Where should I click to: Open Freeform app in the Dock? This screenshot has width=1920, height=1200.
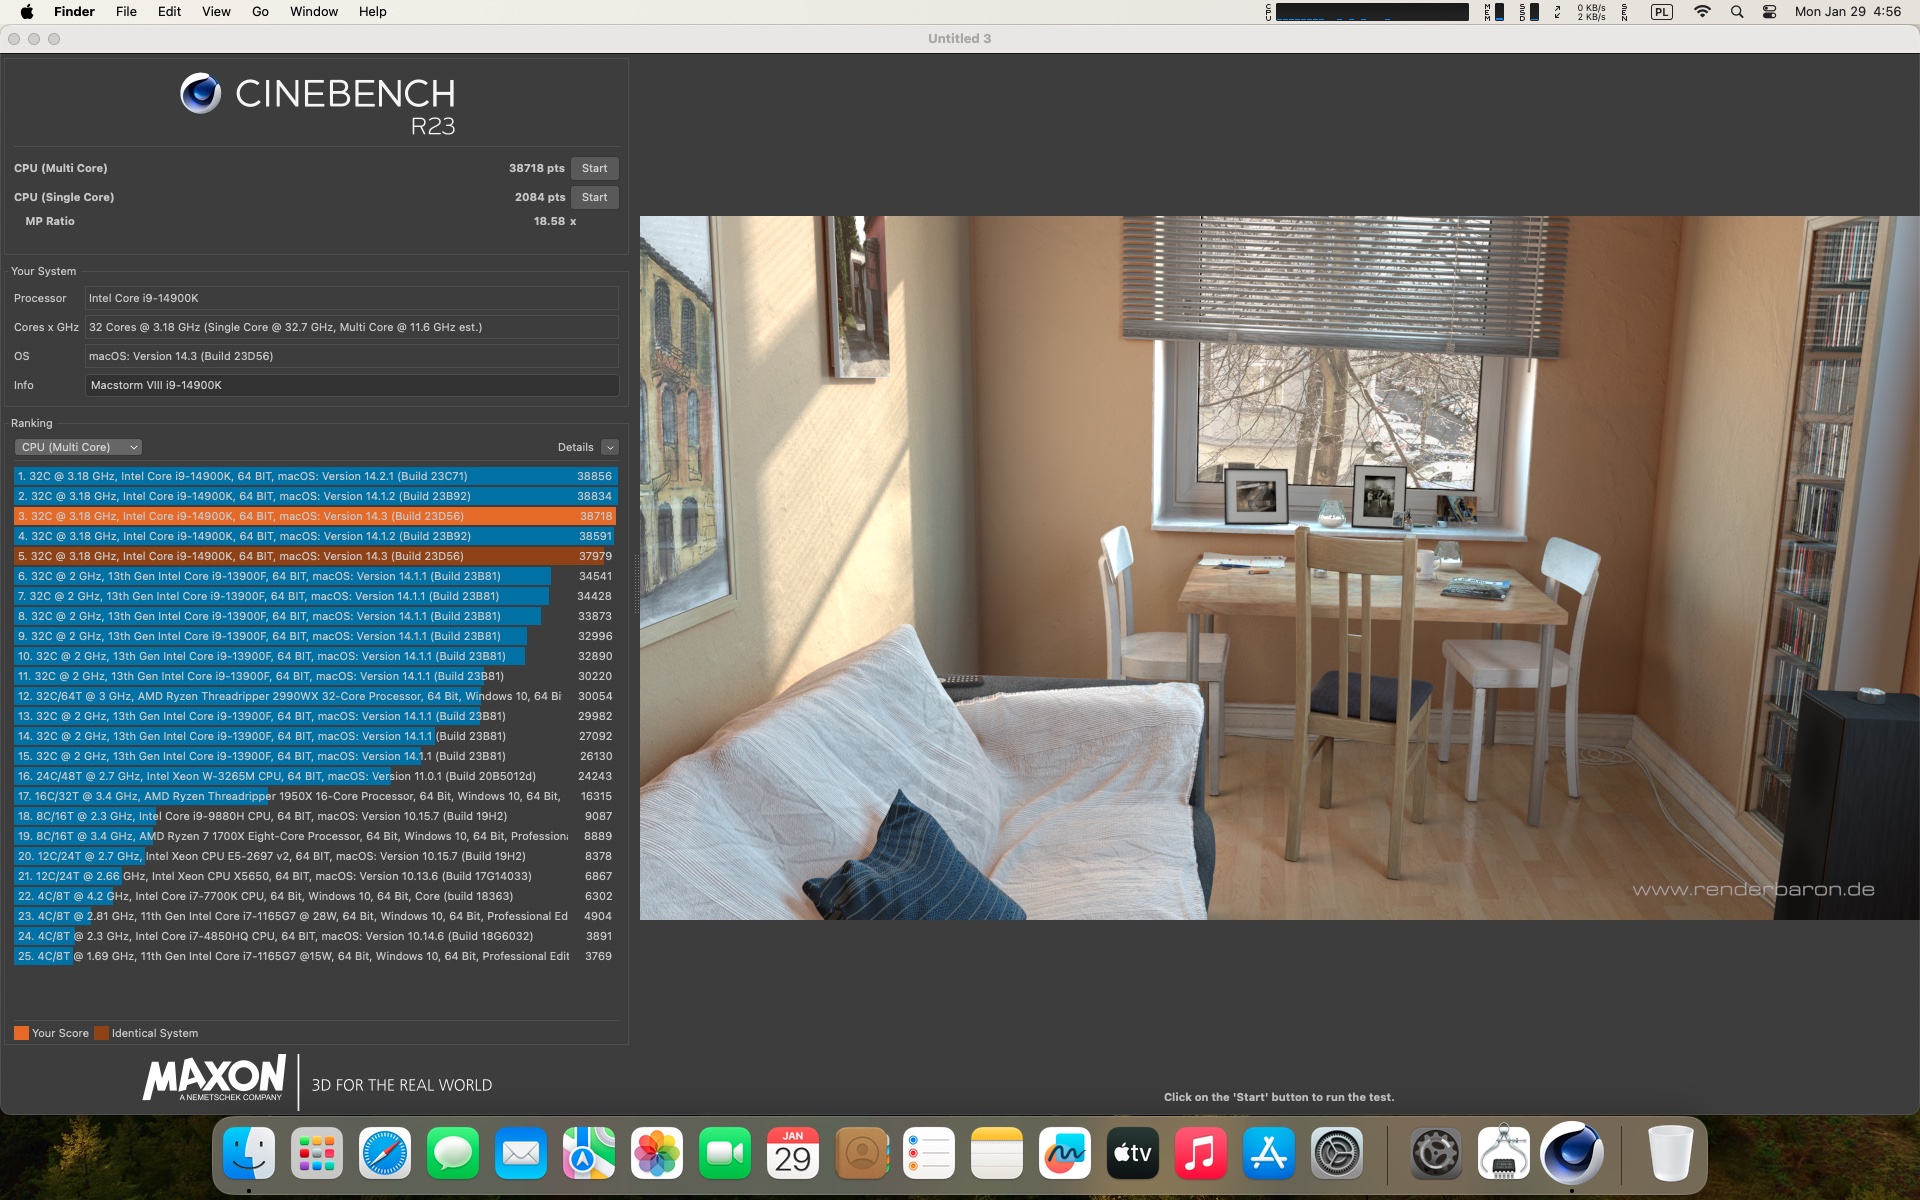click(x=1064, y=1153)
